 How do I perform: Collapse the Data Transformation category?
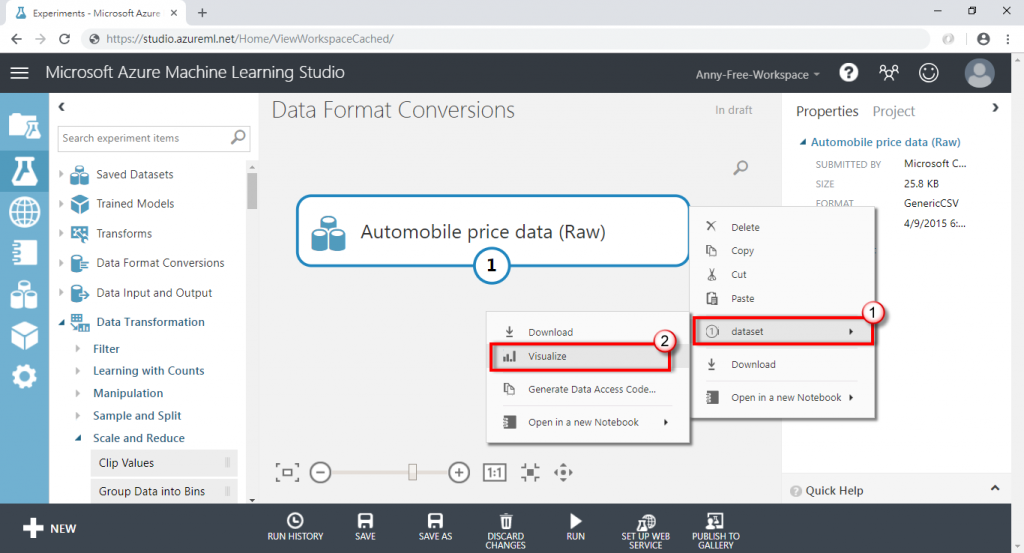pyautogui.click(x=61, y=322)
